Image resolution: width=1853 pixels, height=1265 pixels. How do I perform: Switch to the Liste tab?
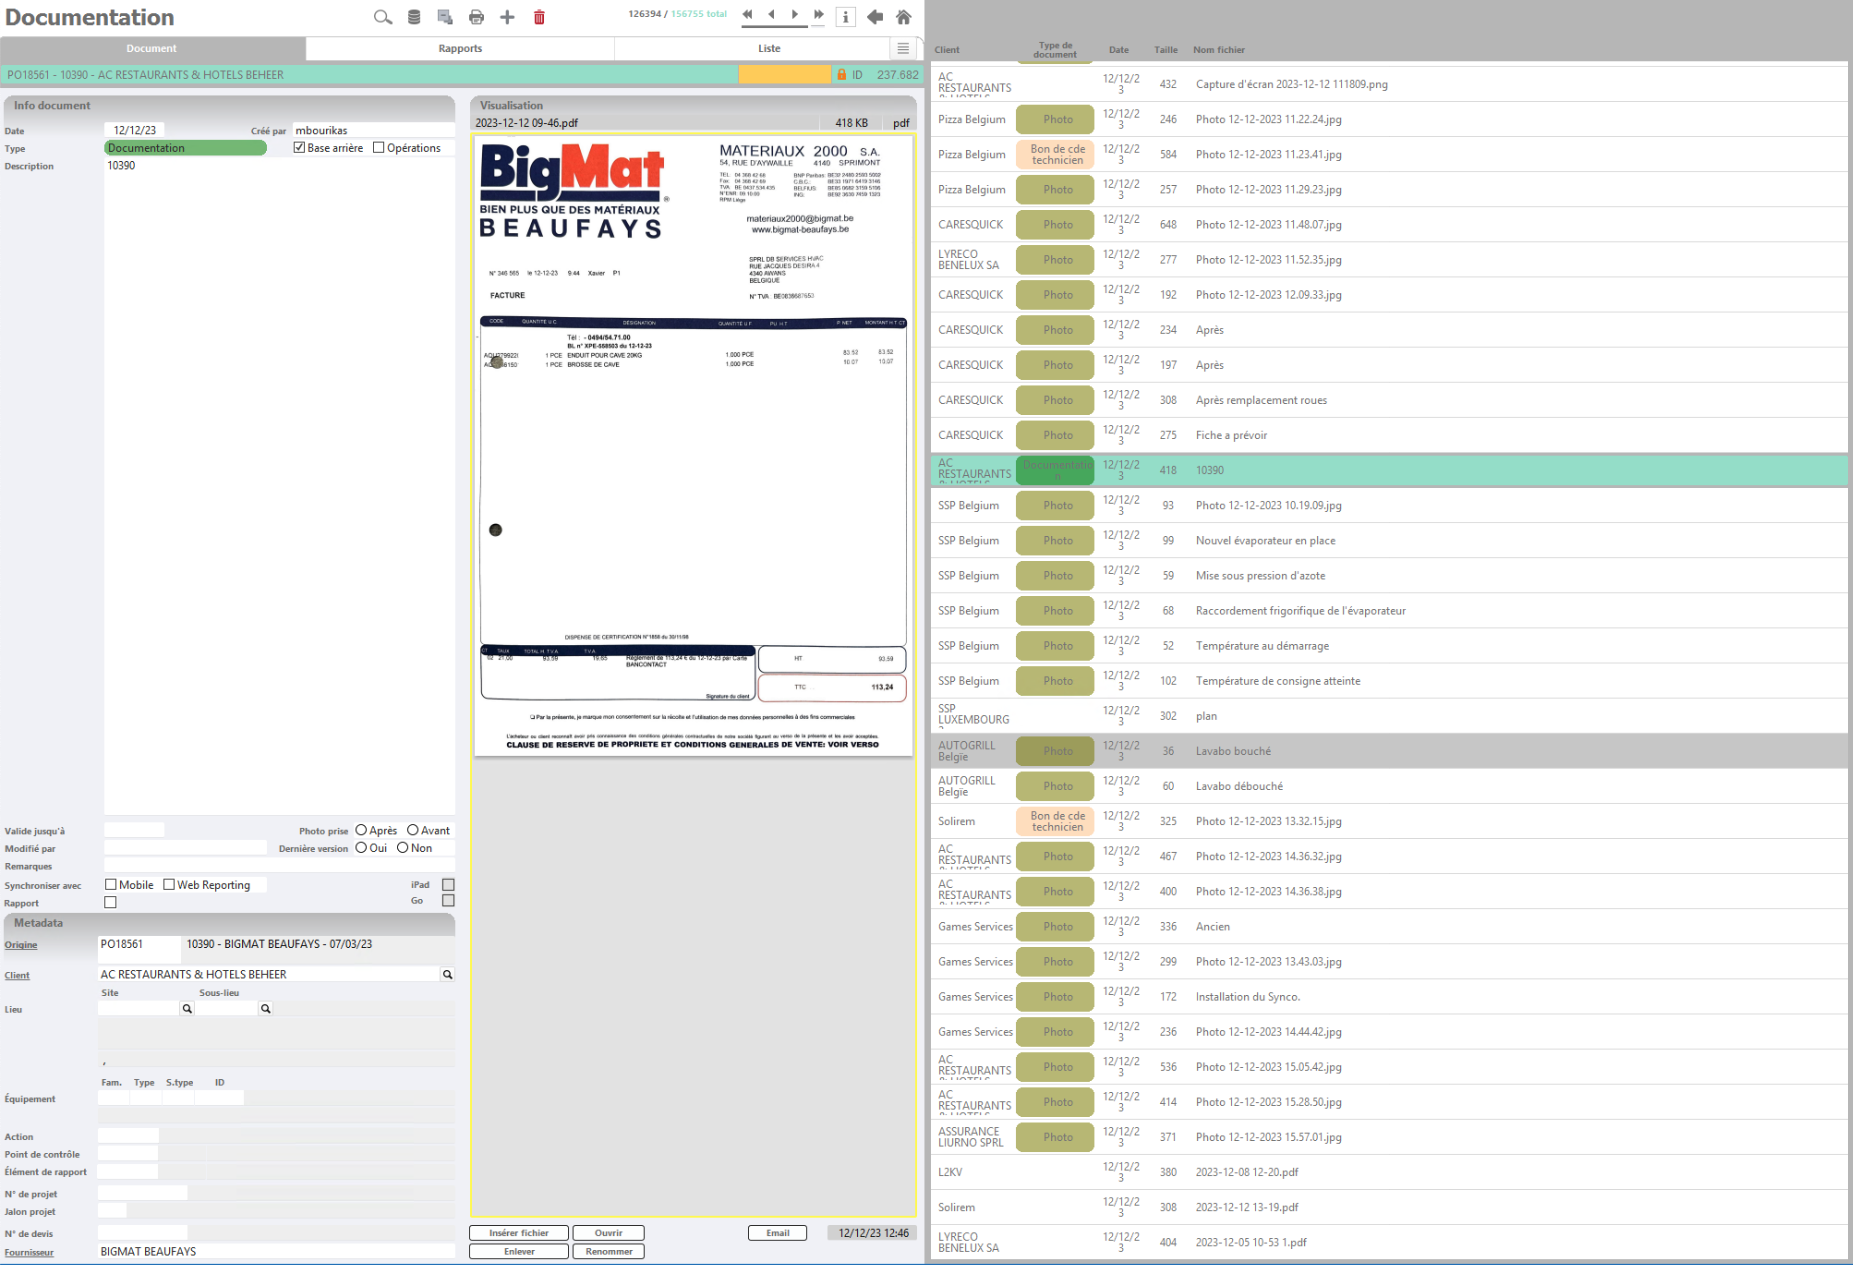pos(769,48)
